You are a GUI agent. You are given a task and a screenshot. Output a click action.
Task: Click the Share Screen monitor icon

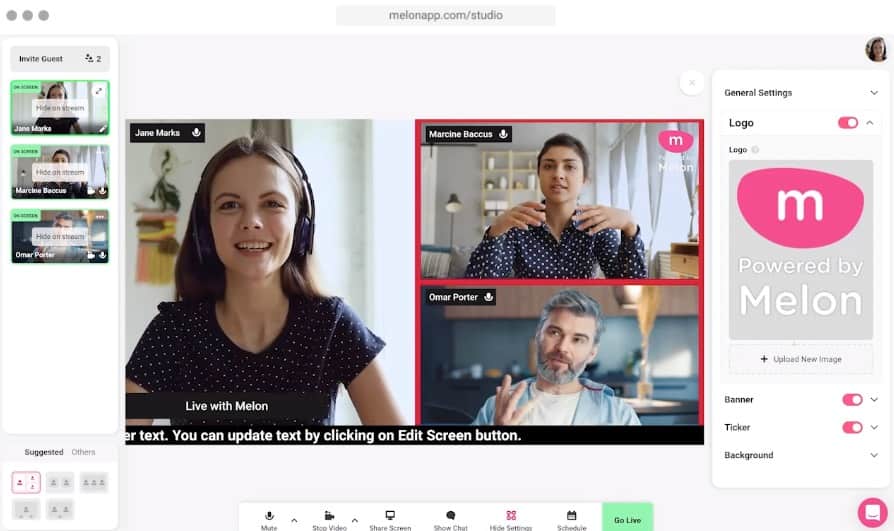coord(390,516)
